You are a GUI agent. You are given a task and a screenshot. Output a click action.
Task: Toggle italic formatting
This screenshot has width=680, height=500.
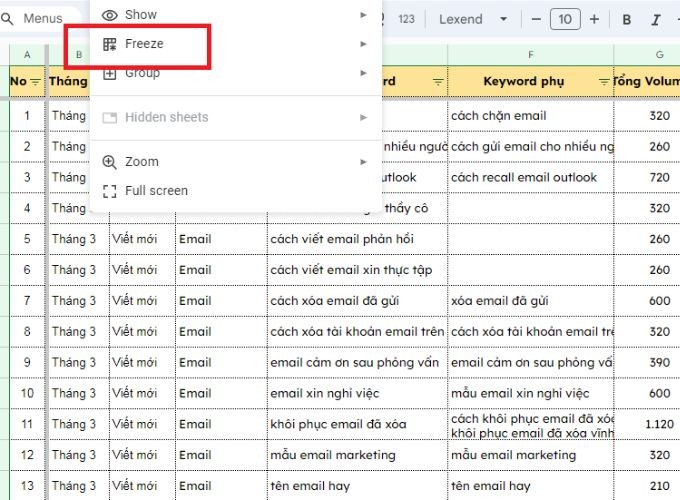click(656, 20)
